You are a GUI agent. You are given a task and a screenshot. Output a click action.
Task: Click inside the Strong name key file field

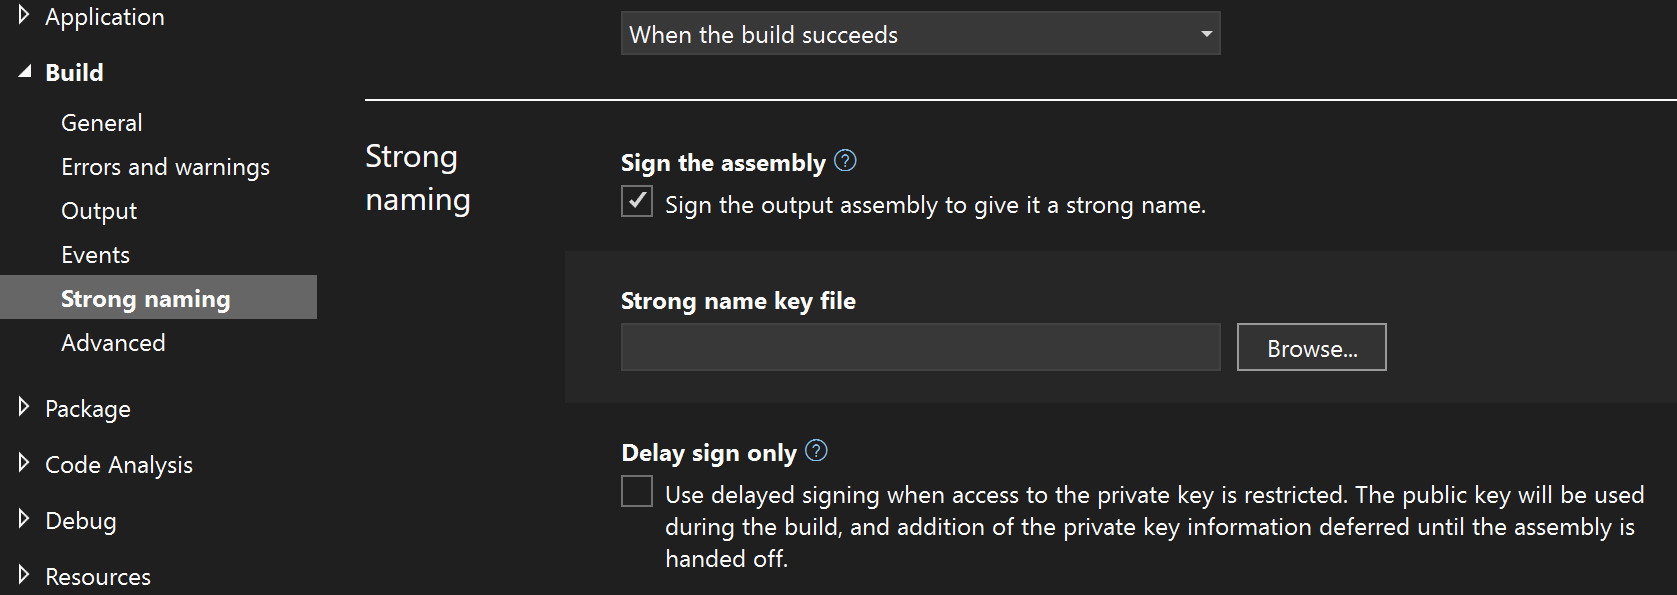(919, 347)
